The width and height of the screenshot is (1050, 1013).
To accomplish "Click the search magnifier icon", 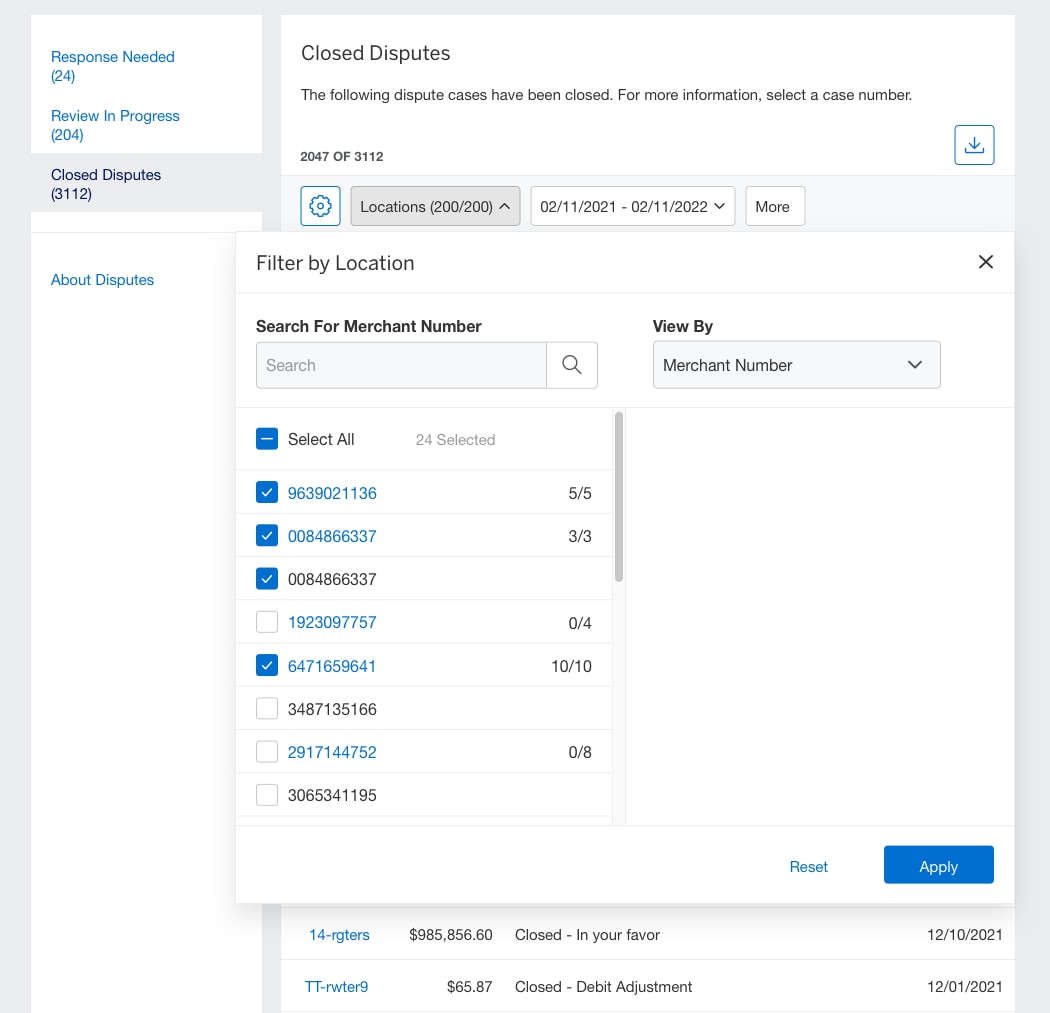I will 571,365.
